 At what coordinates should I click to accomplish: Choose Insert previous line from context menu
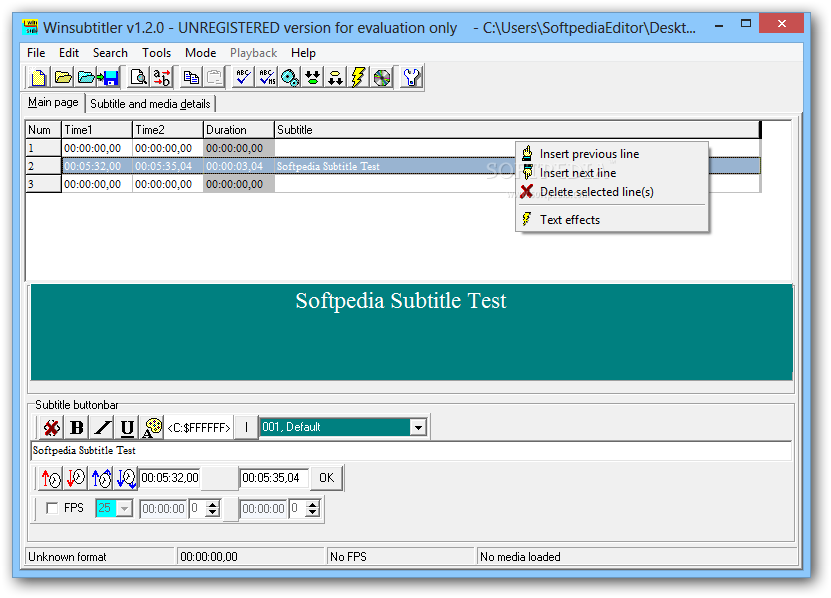pos(612,154)
